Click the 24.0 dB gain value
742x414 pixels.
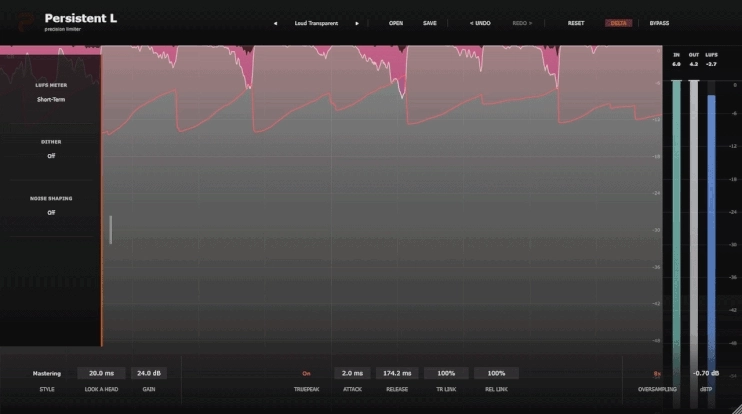pyautogui.click(x=149, y=373)
